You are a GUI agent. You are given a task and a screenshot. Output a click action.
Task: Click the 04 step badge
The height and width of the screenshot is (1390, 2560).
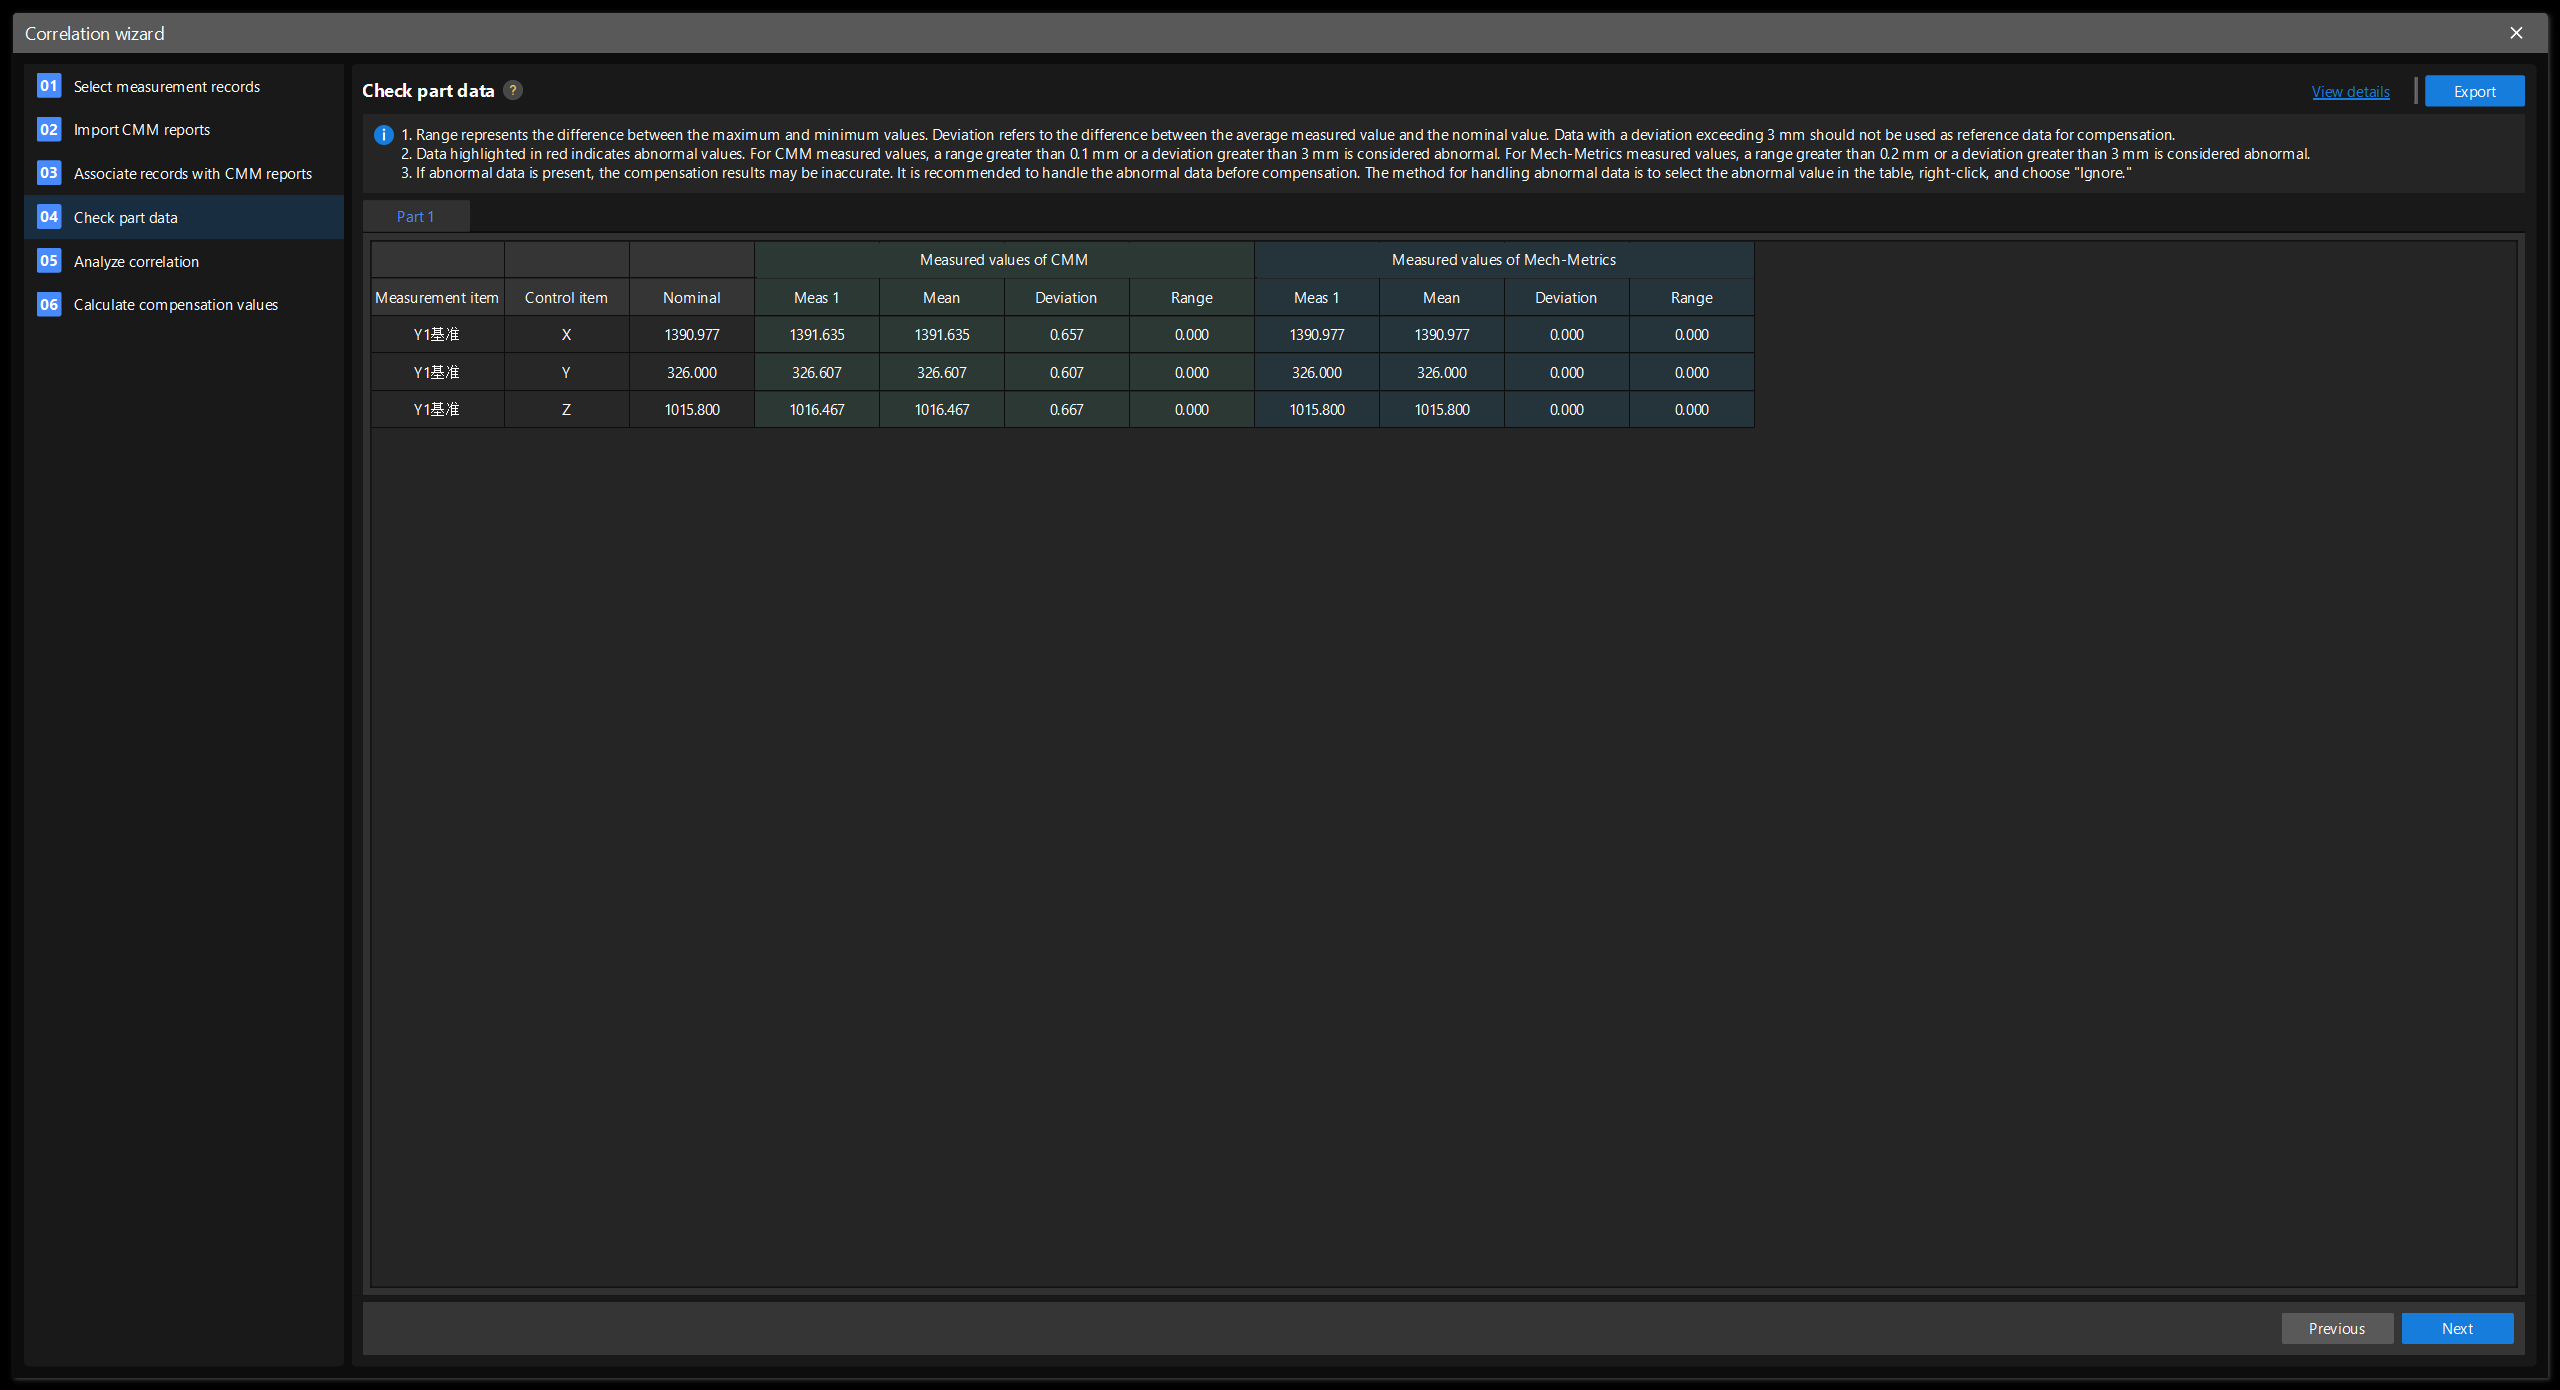click(x=48, y=217)
